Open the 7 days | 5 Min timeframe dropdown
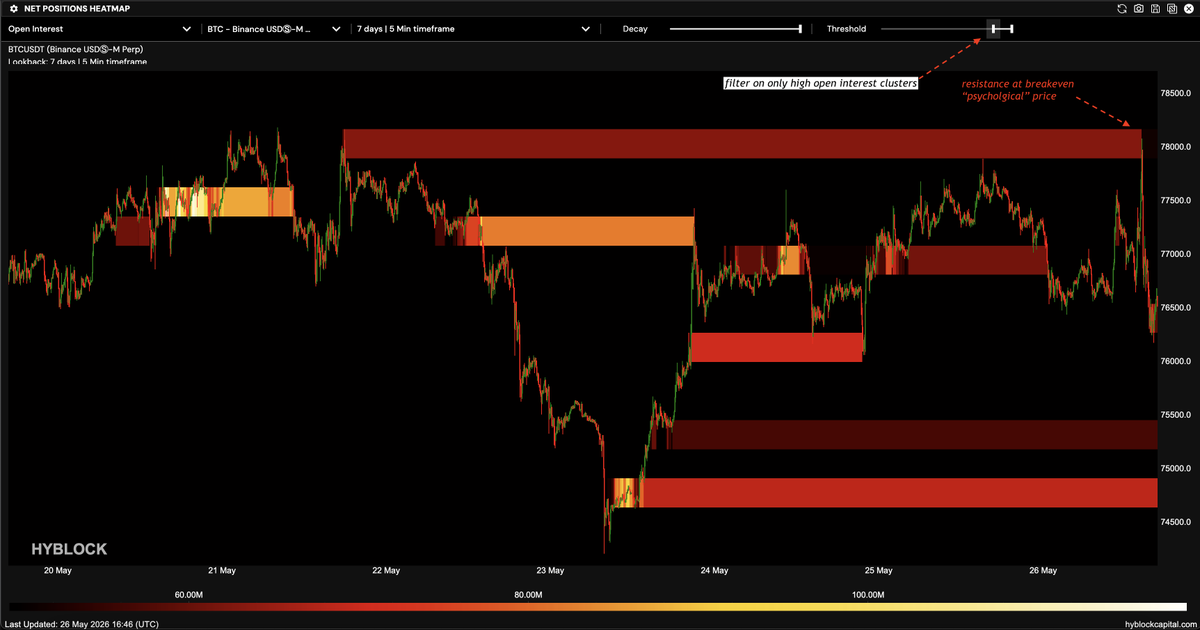 point(473,29)
